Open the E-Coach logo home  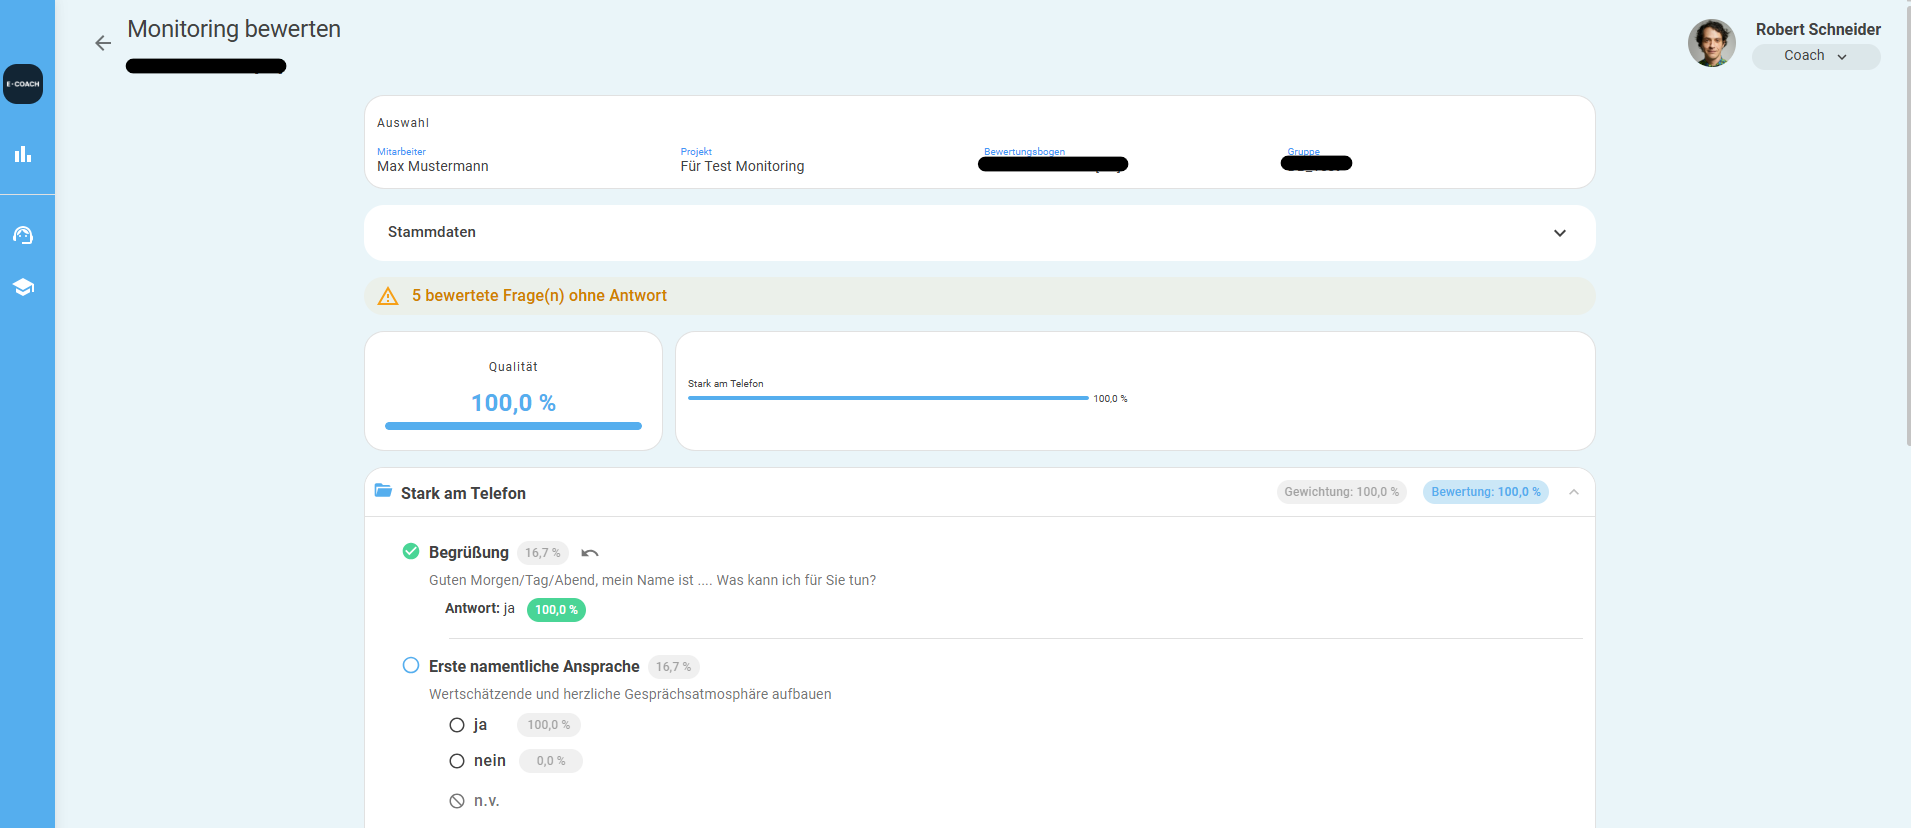point(23,84)
